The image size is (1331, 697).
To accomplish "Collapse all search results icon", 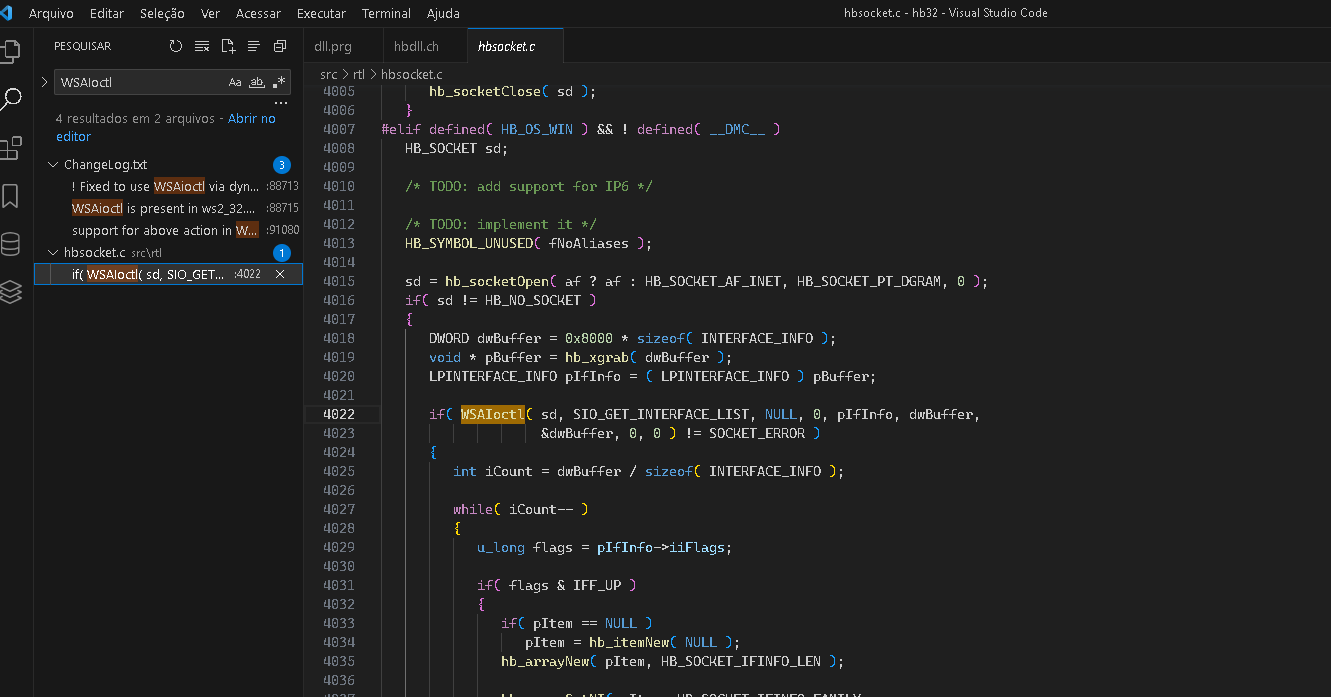I will click(280, 46).
